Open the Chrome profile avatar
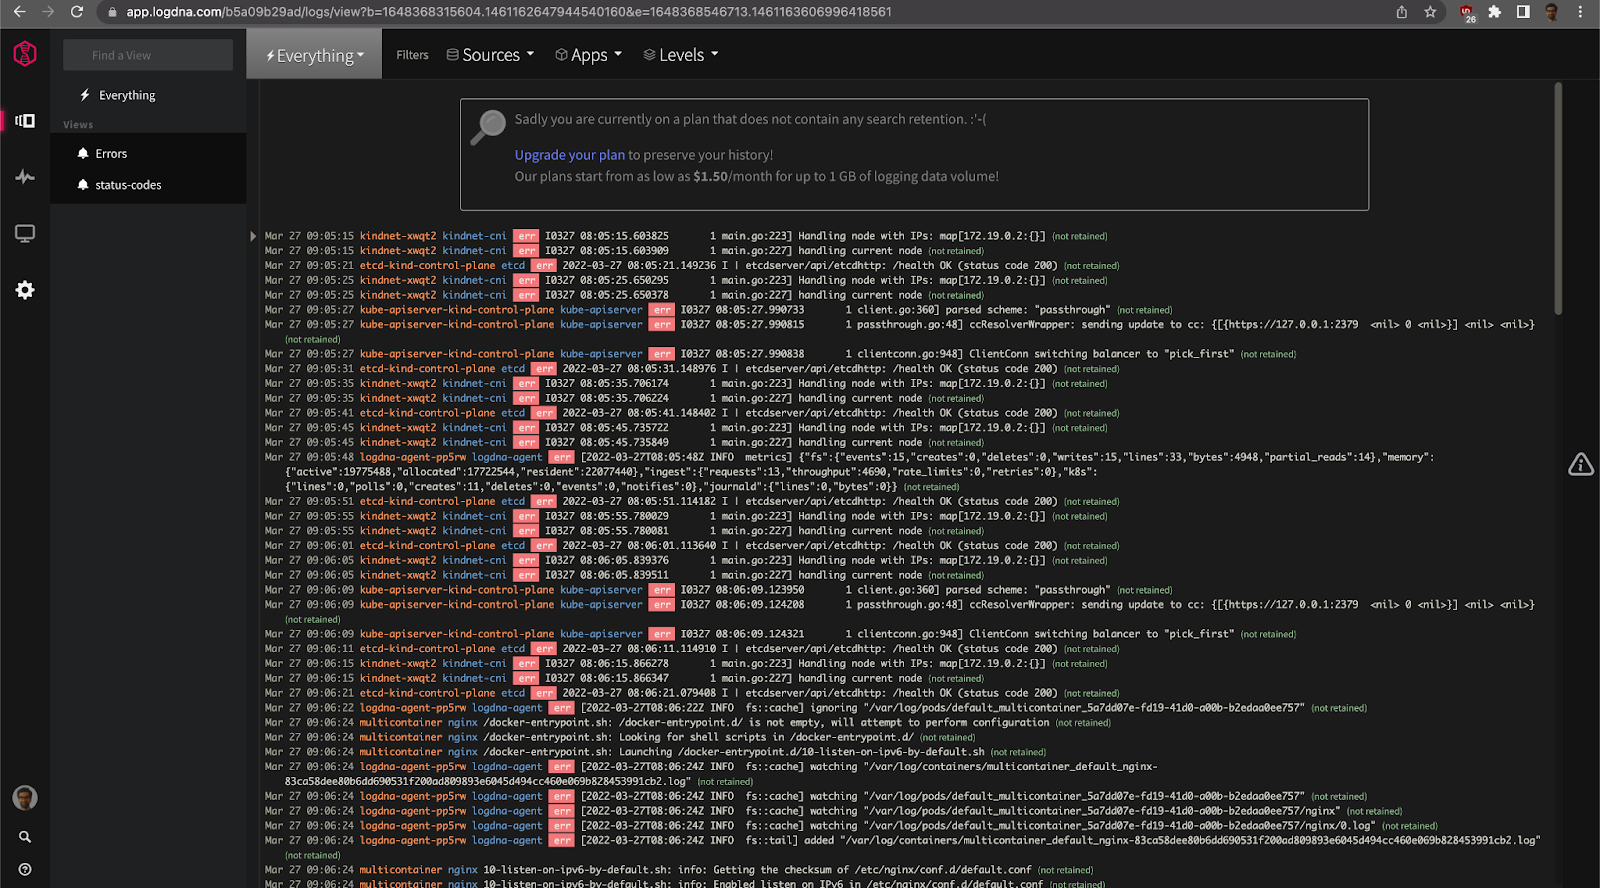Screen dimensions: 1600x888 click(1552, 12)
